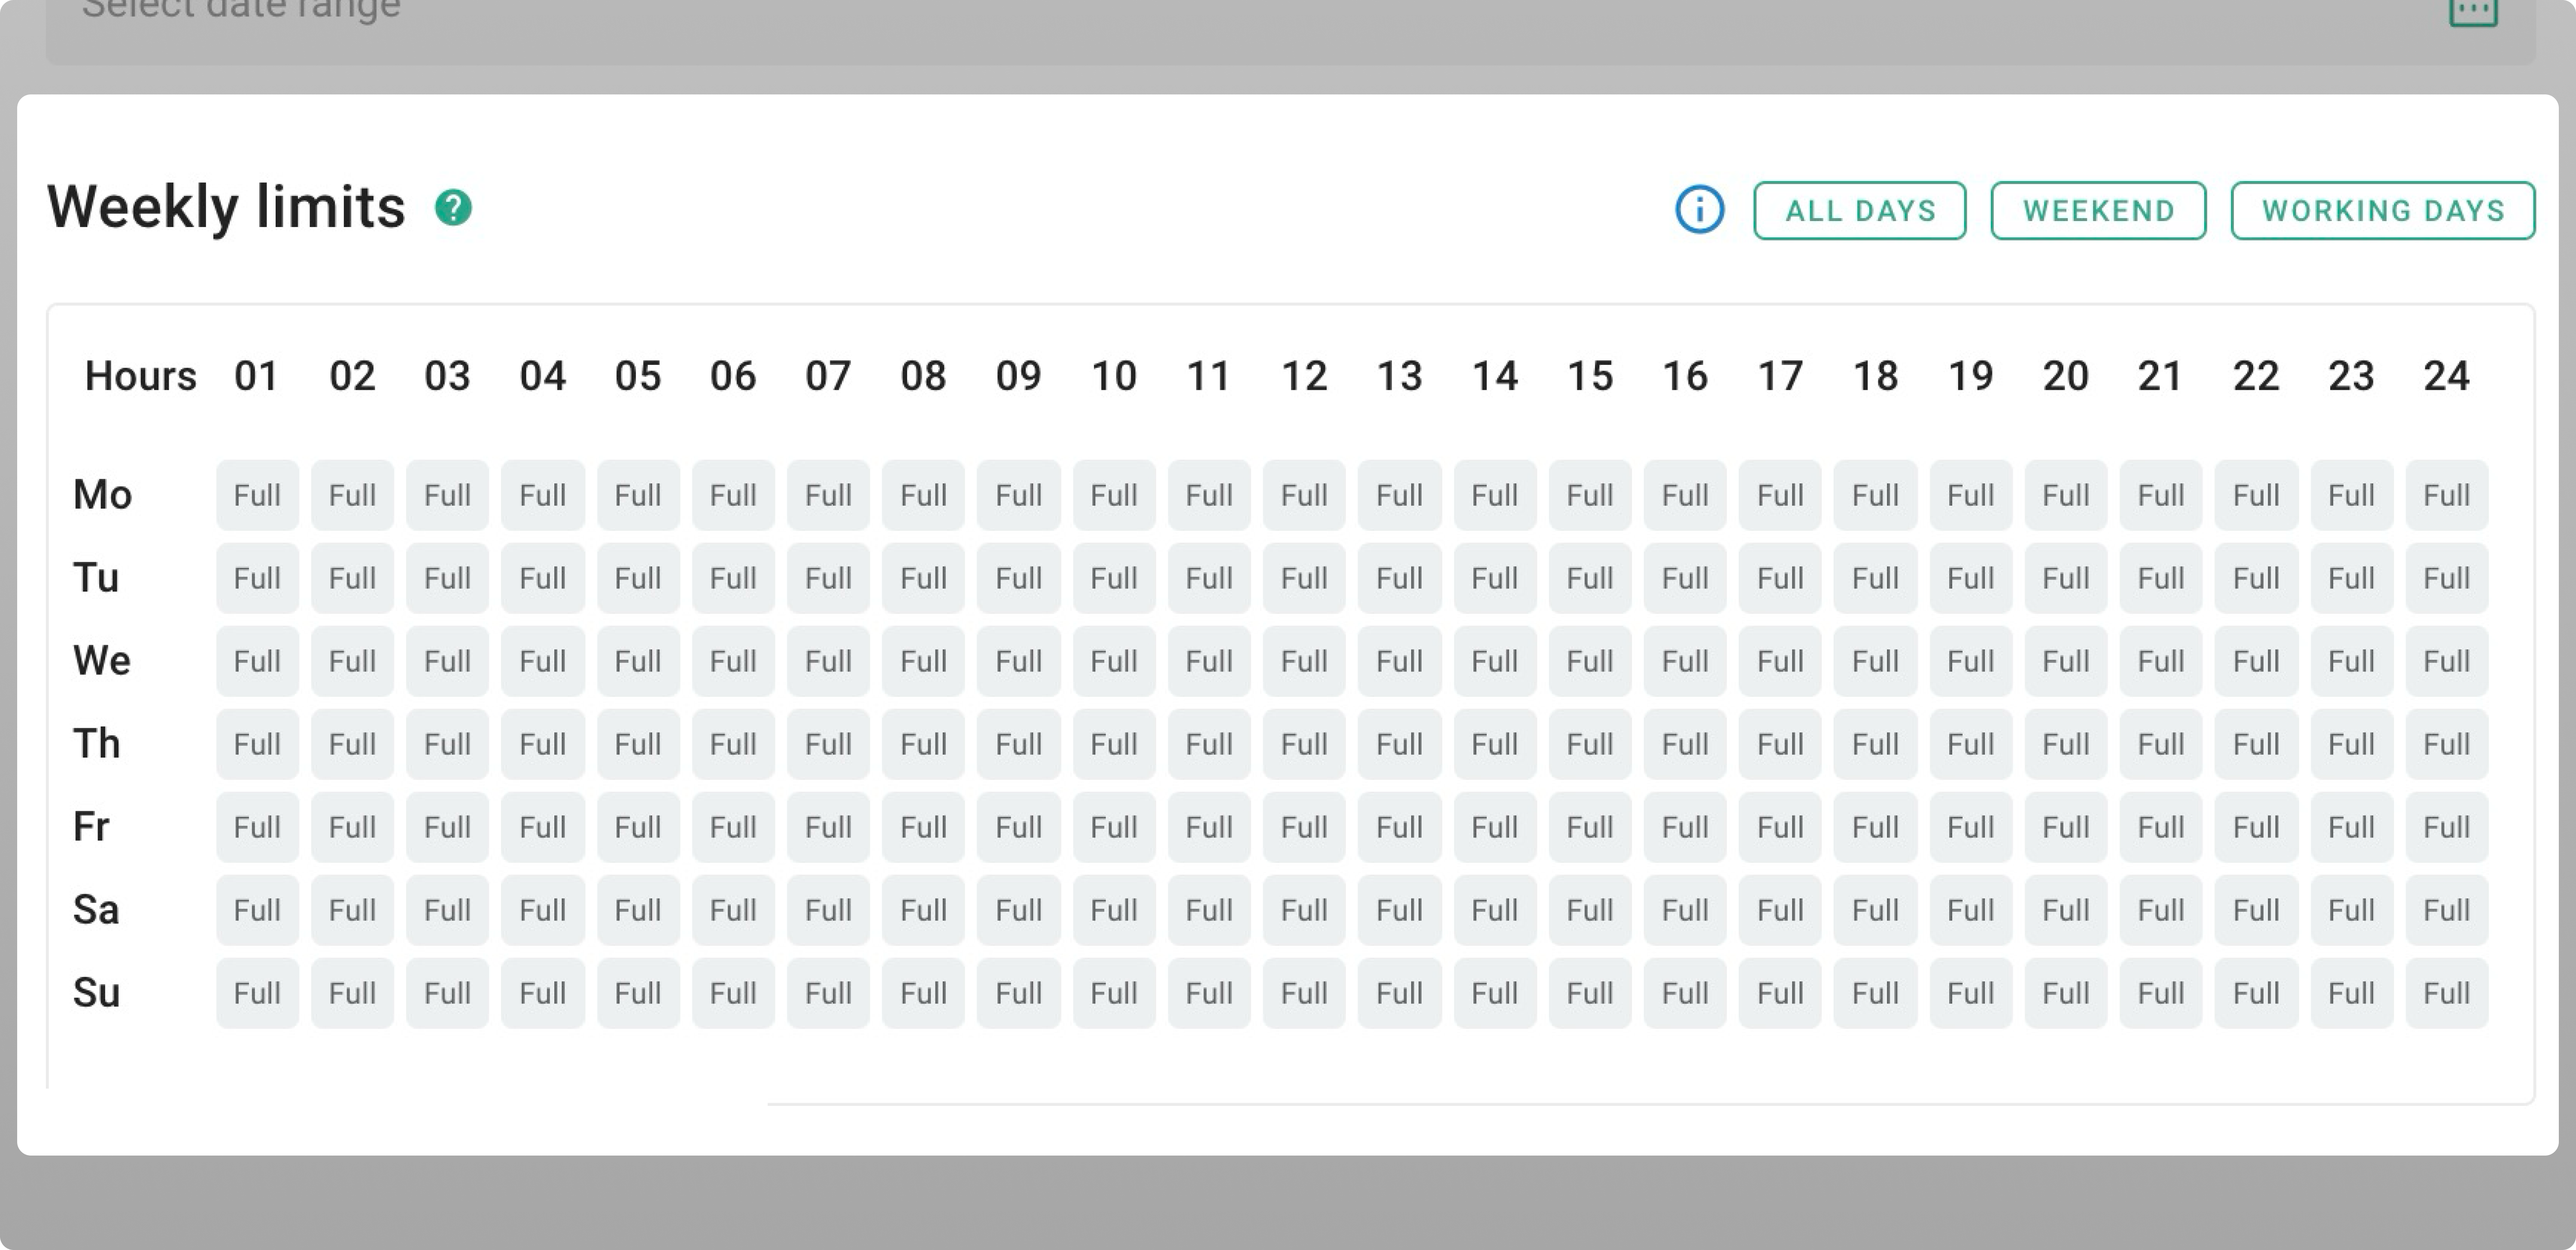This screenshot has height=1250, width=2576.
Task: Toggle Monday hour 24 Full limit
Action: [2447, 494]
